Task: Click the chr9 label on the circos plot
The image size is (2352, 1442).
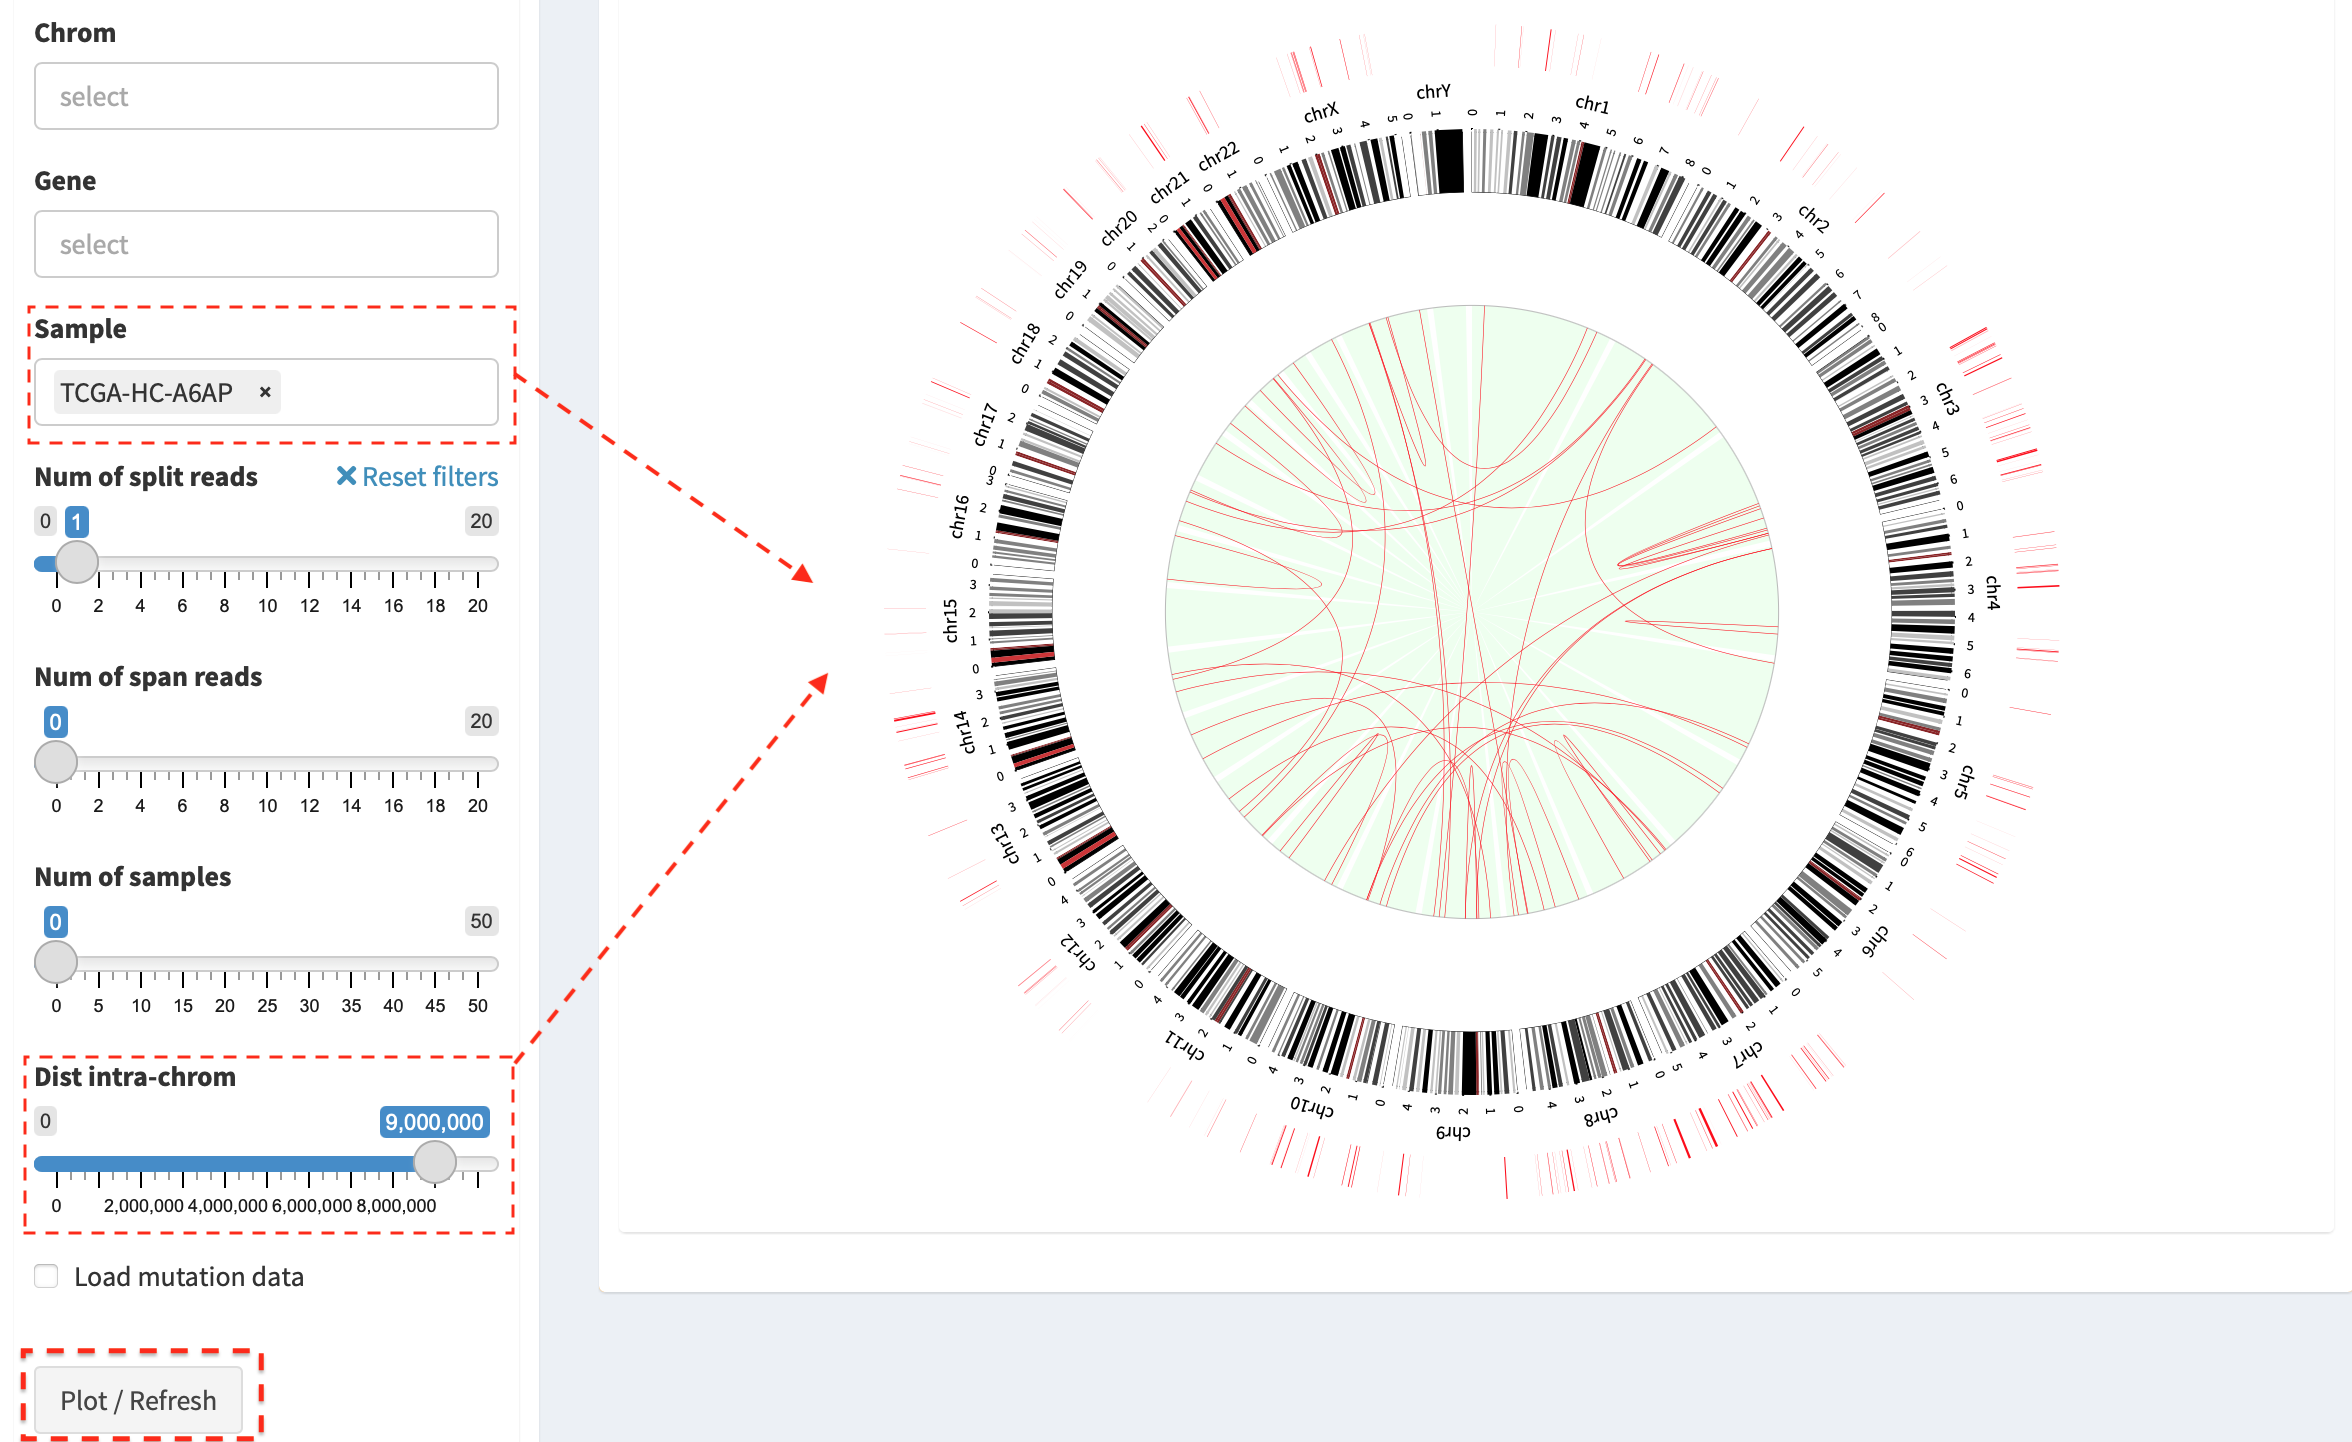Action: tap(1453, 1132)
